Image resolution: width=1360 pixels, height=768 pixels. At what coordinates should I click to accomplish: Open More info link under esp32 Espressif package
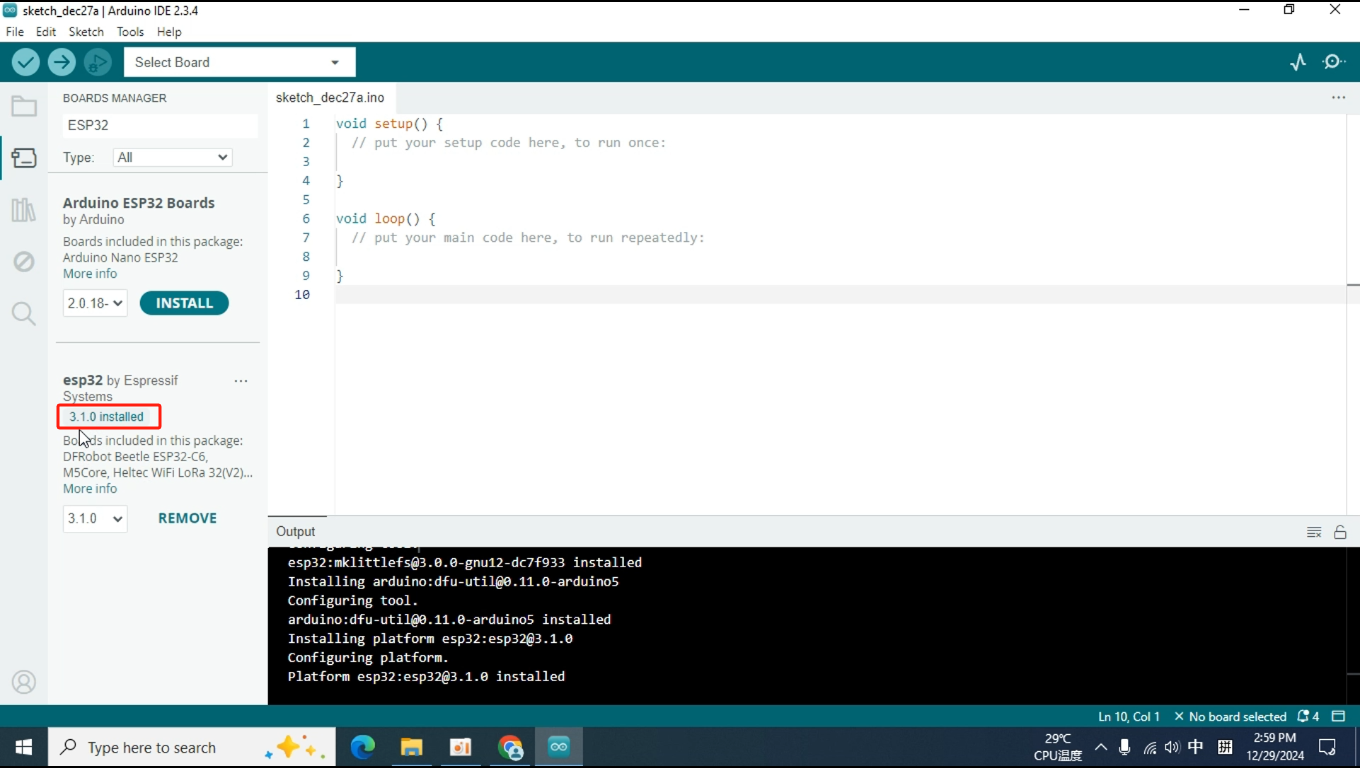tap(90, 489)
